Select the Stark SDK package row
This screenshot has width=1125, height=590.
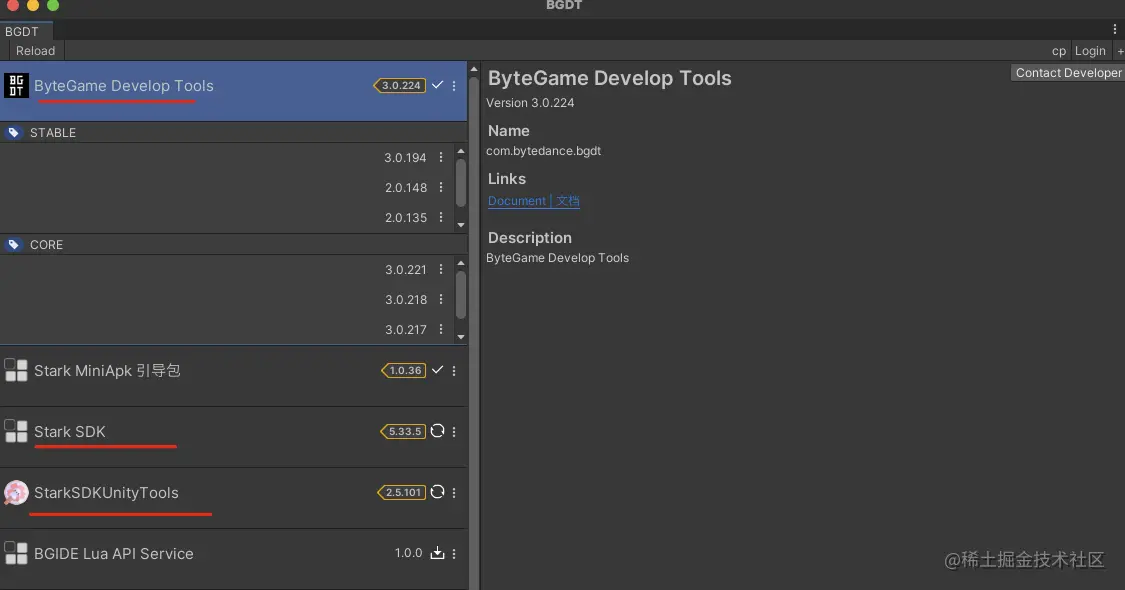[x=233, y=437]
